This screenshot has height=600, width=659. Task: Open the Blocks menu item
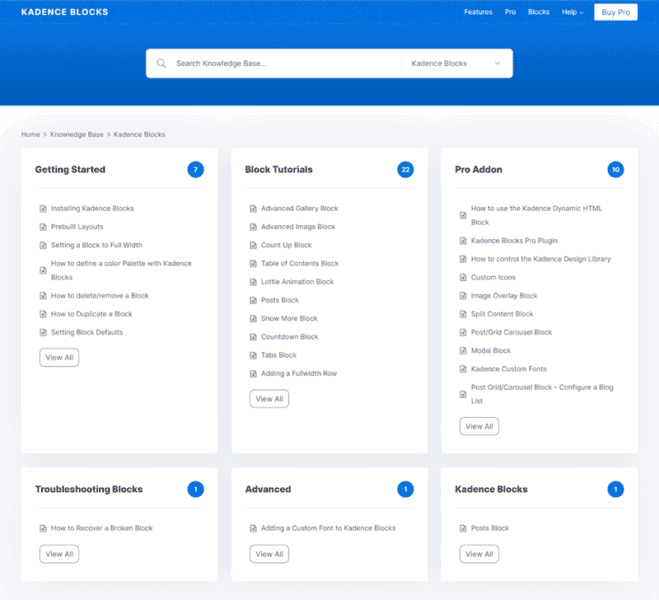click(x=538, y=12)
